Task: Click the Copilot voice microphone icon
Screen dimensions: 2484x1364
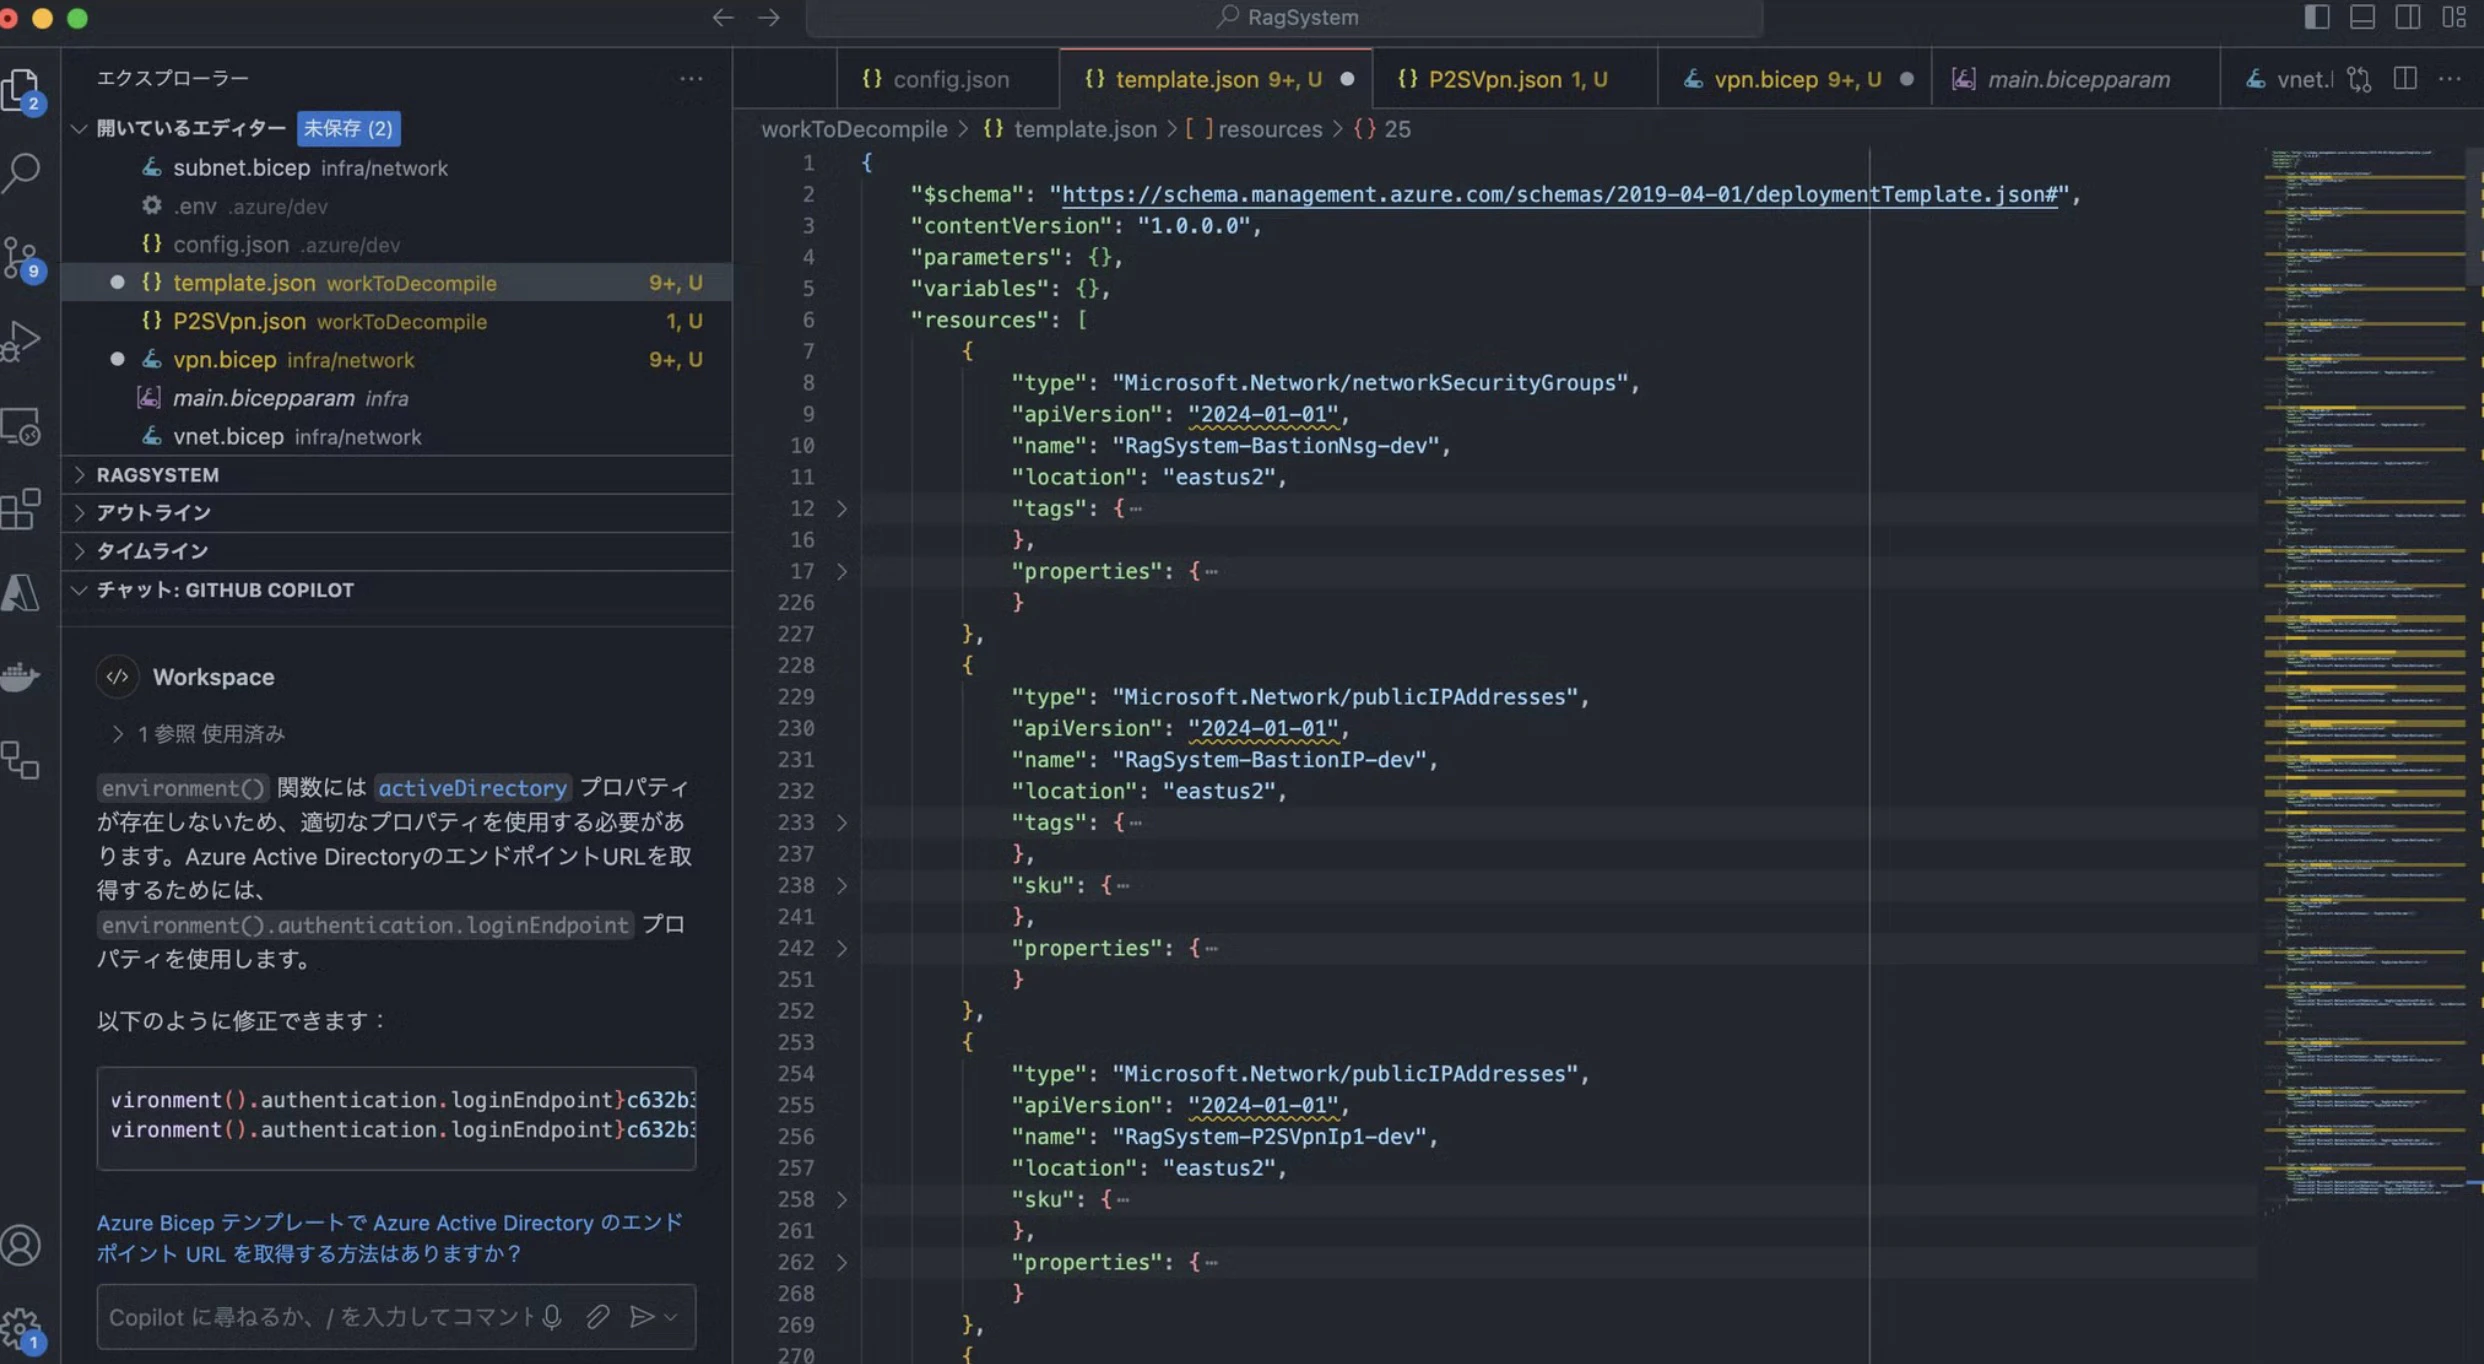Action: point(552,1317)
